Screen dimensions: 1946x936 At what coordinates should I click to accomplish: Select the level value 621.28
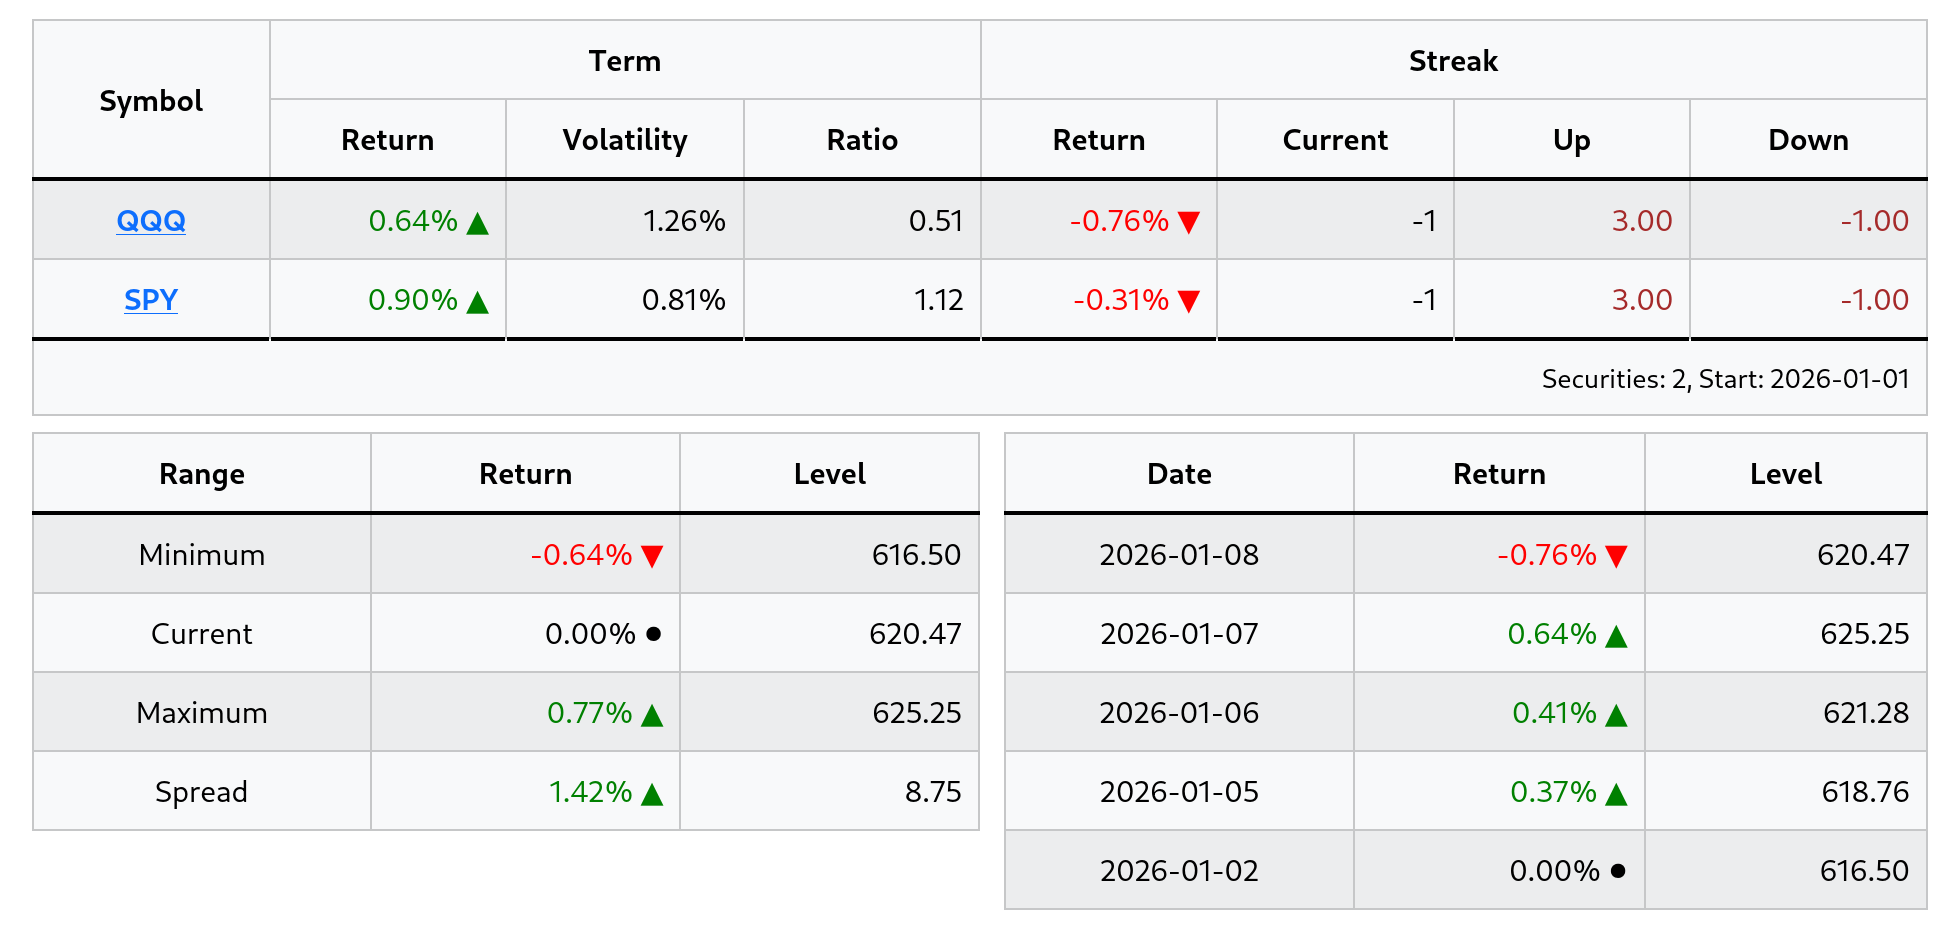click(1865, 712)
